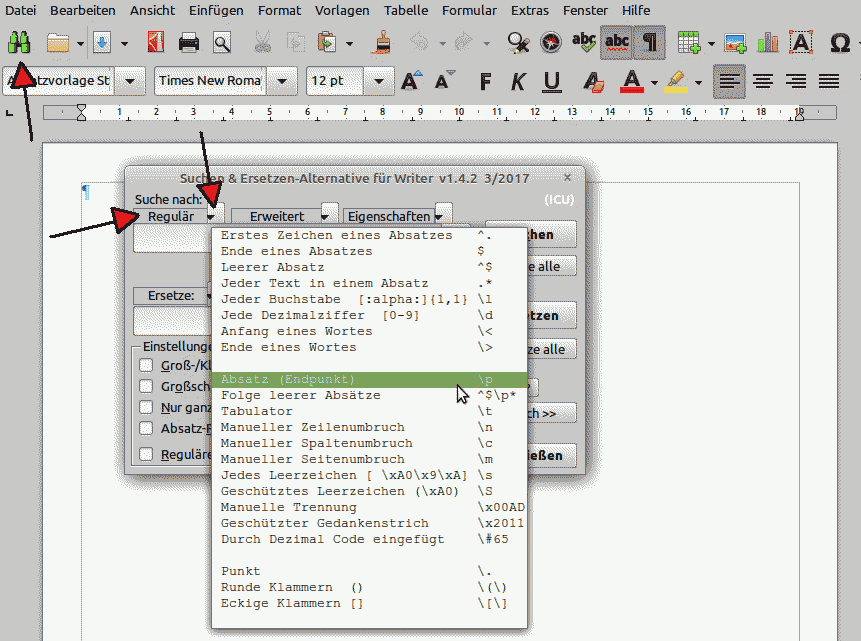This screenshot has height=641, width=861.
Task: Click the insert image icon
Action: 735,43
